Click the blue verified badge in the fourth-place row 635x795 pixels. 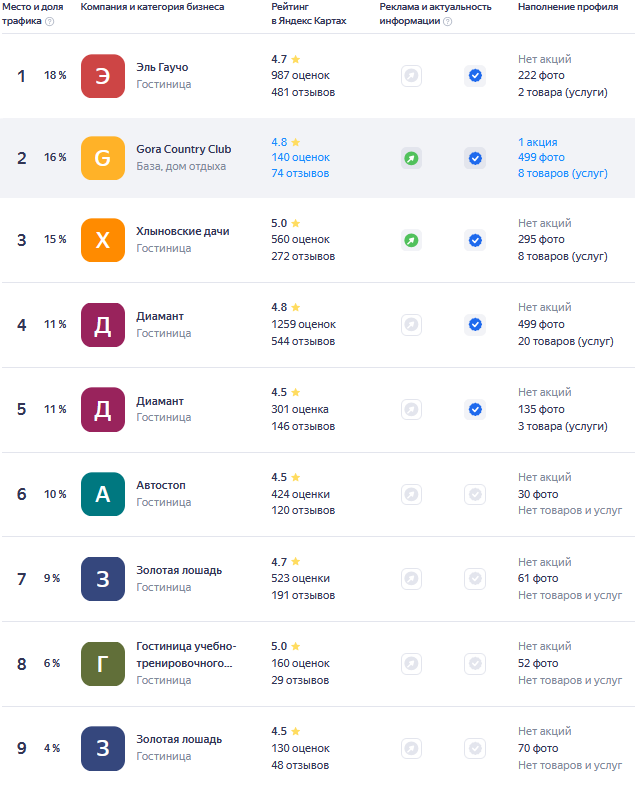coord(475,324)
